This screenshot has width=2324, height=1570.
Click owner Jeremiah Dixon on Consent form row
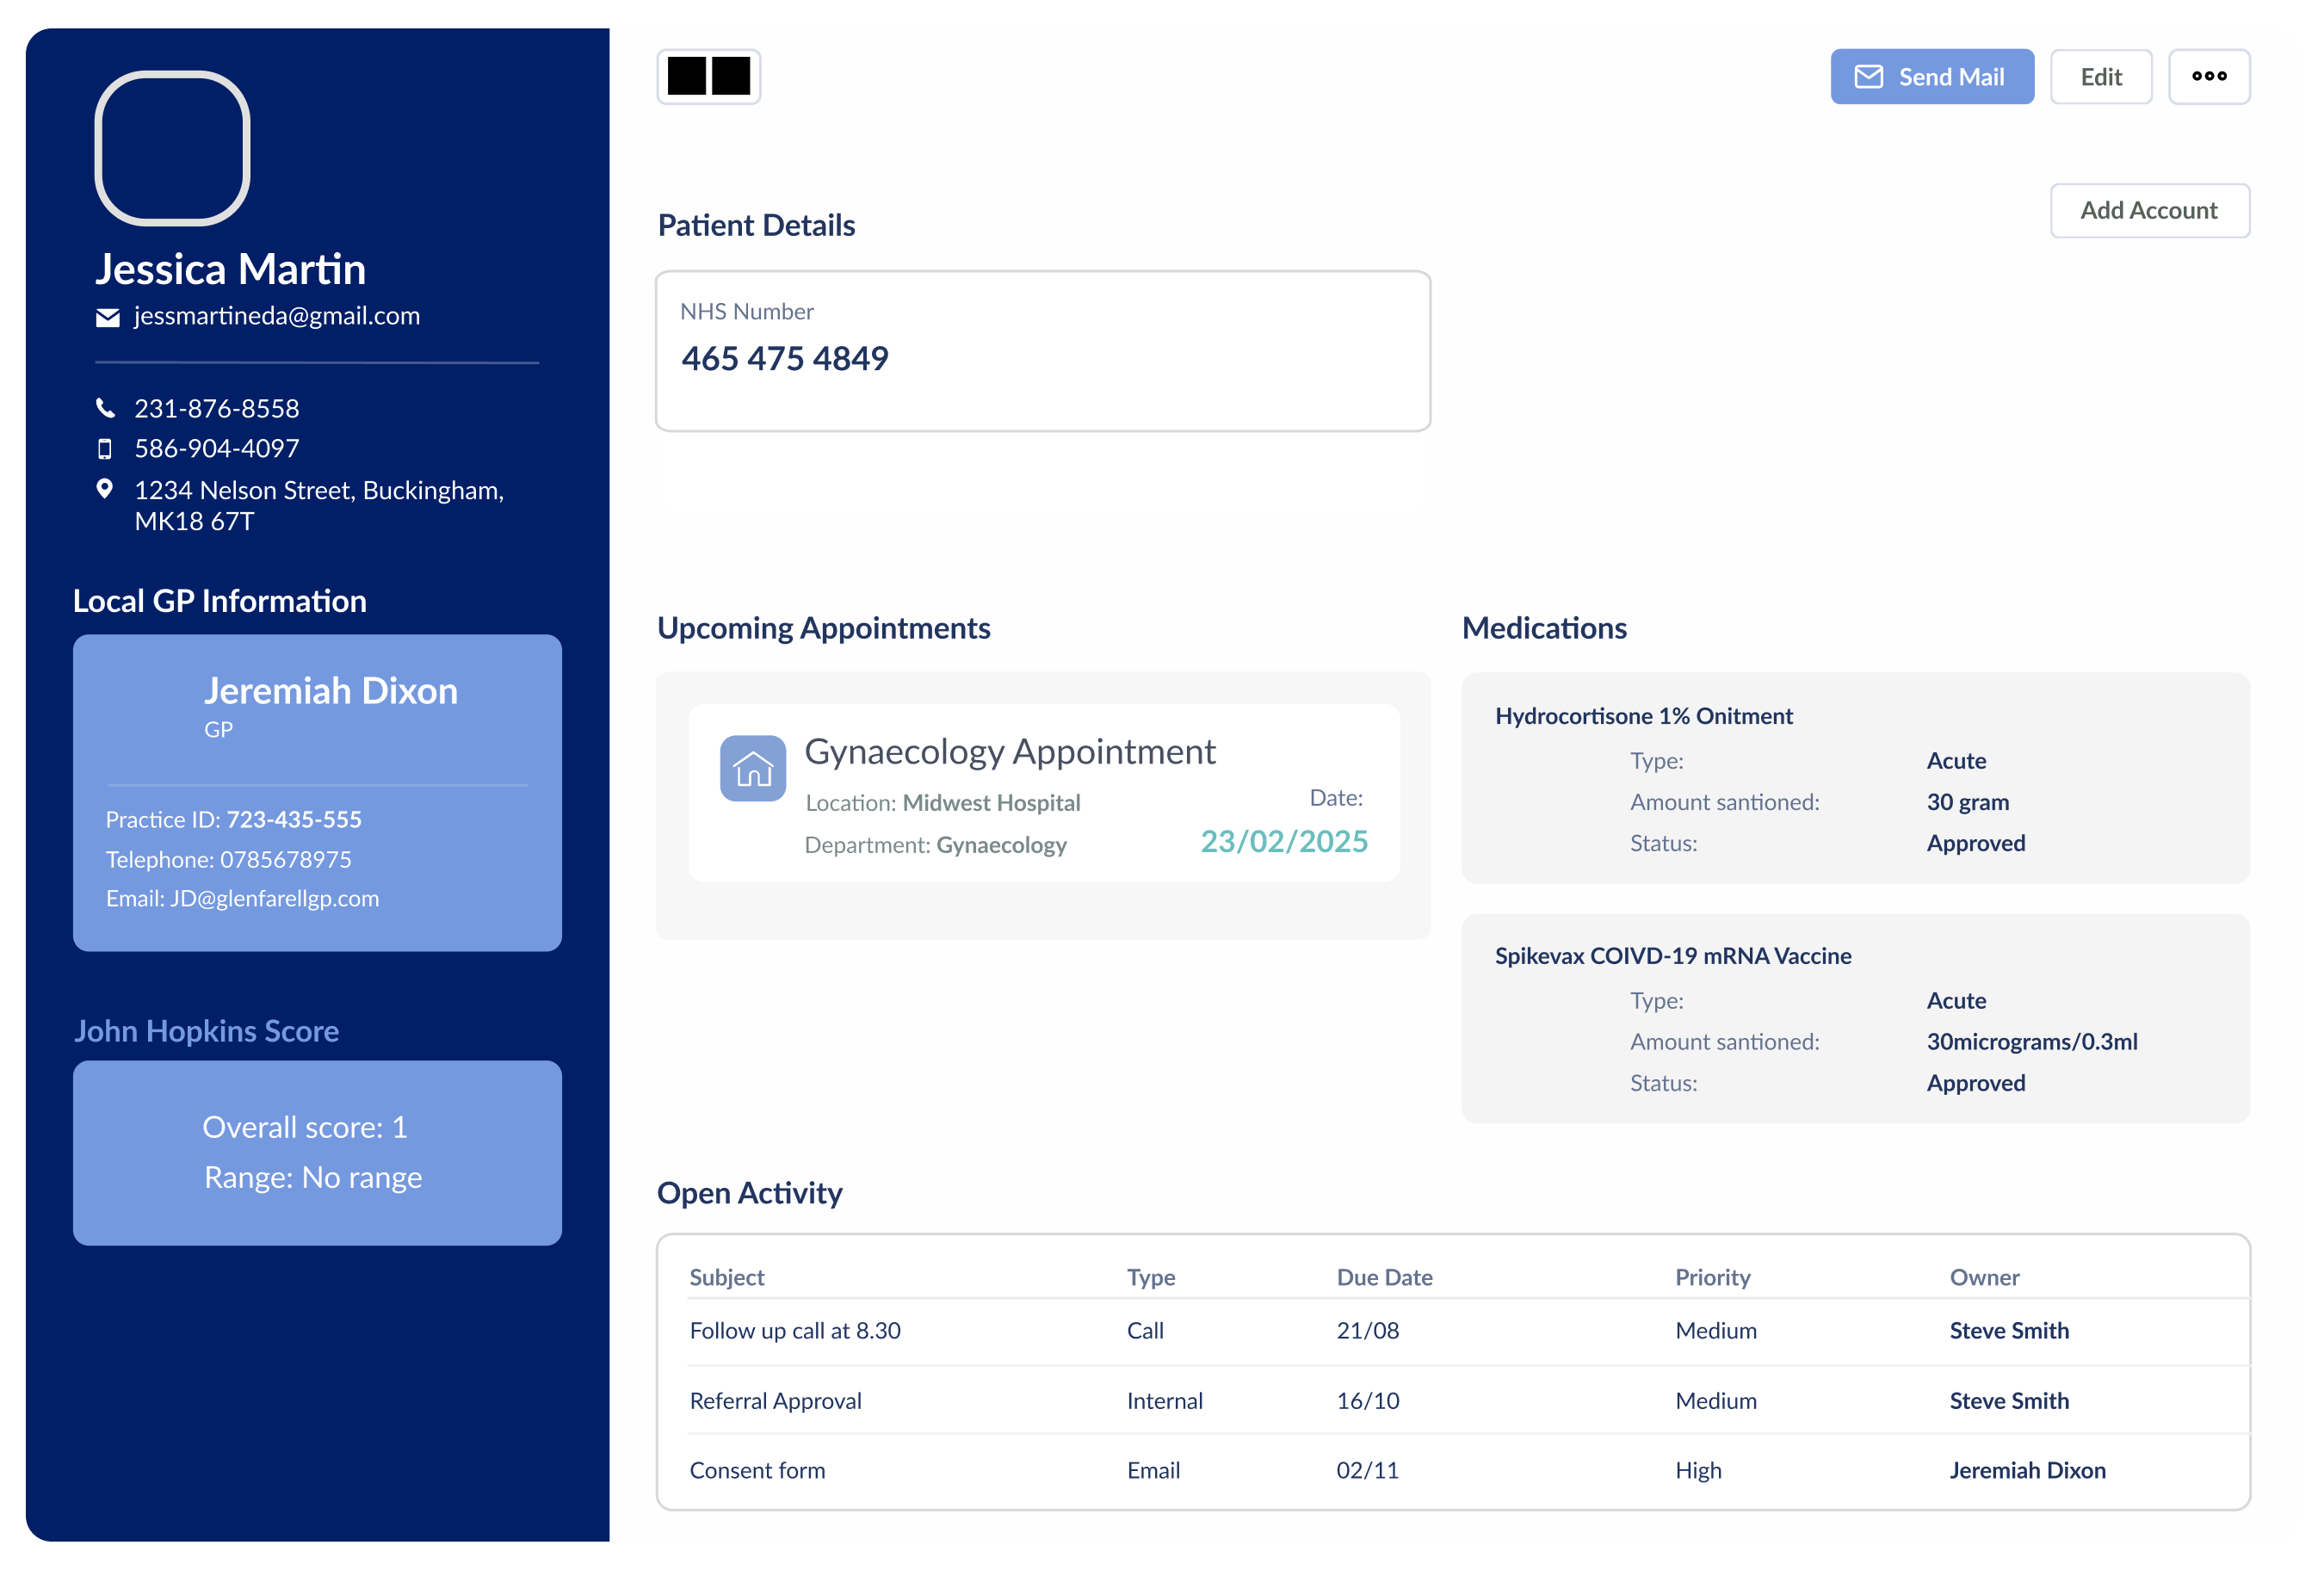click(x=2027, y=1470)
